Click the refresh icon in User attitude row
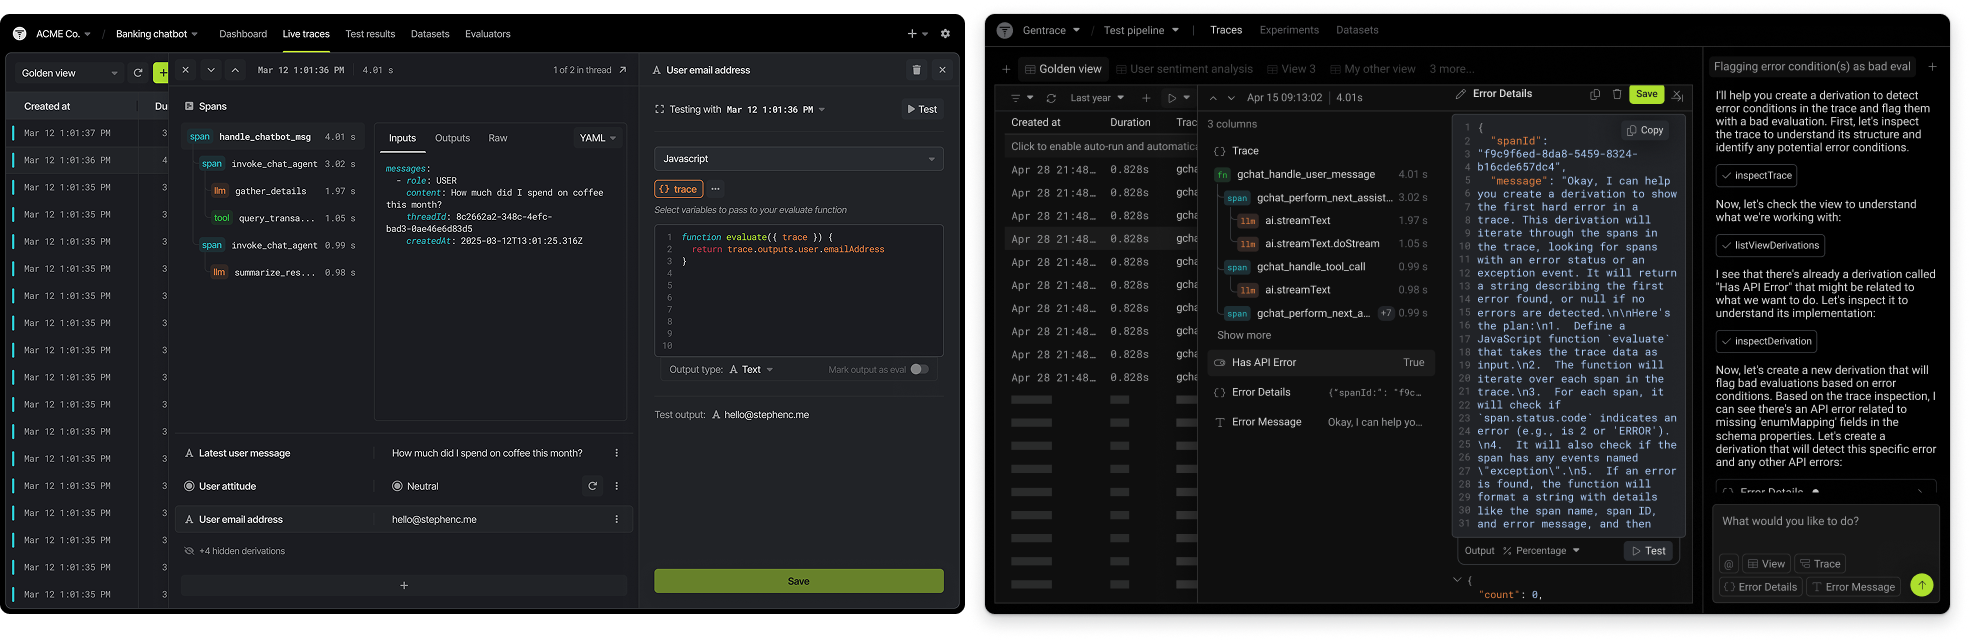Viewport: 1970px width, 641px height. (x=593, y=486)
